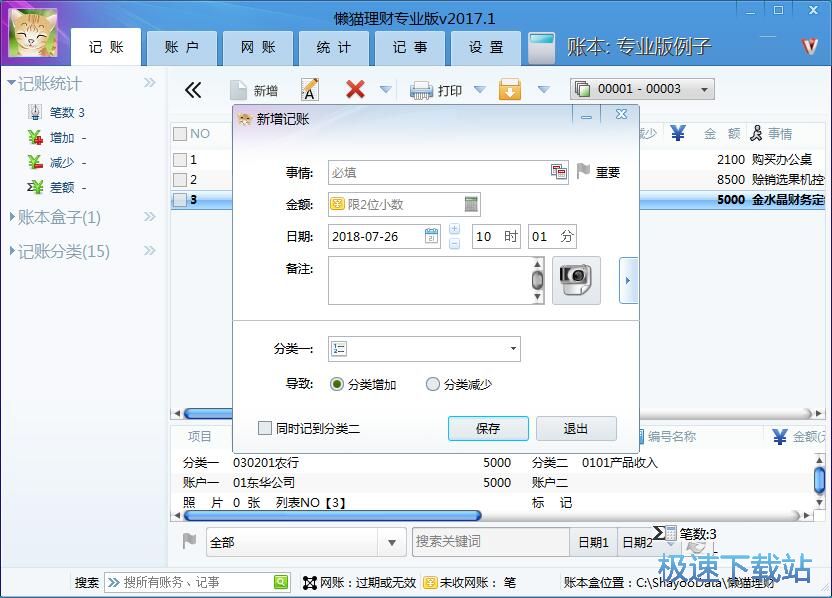Switch to the 设置 tab
This screenshot has height=598, width=832.
pos(486,48)
